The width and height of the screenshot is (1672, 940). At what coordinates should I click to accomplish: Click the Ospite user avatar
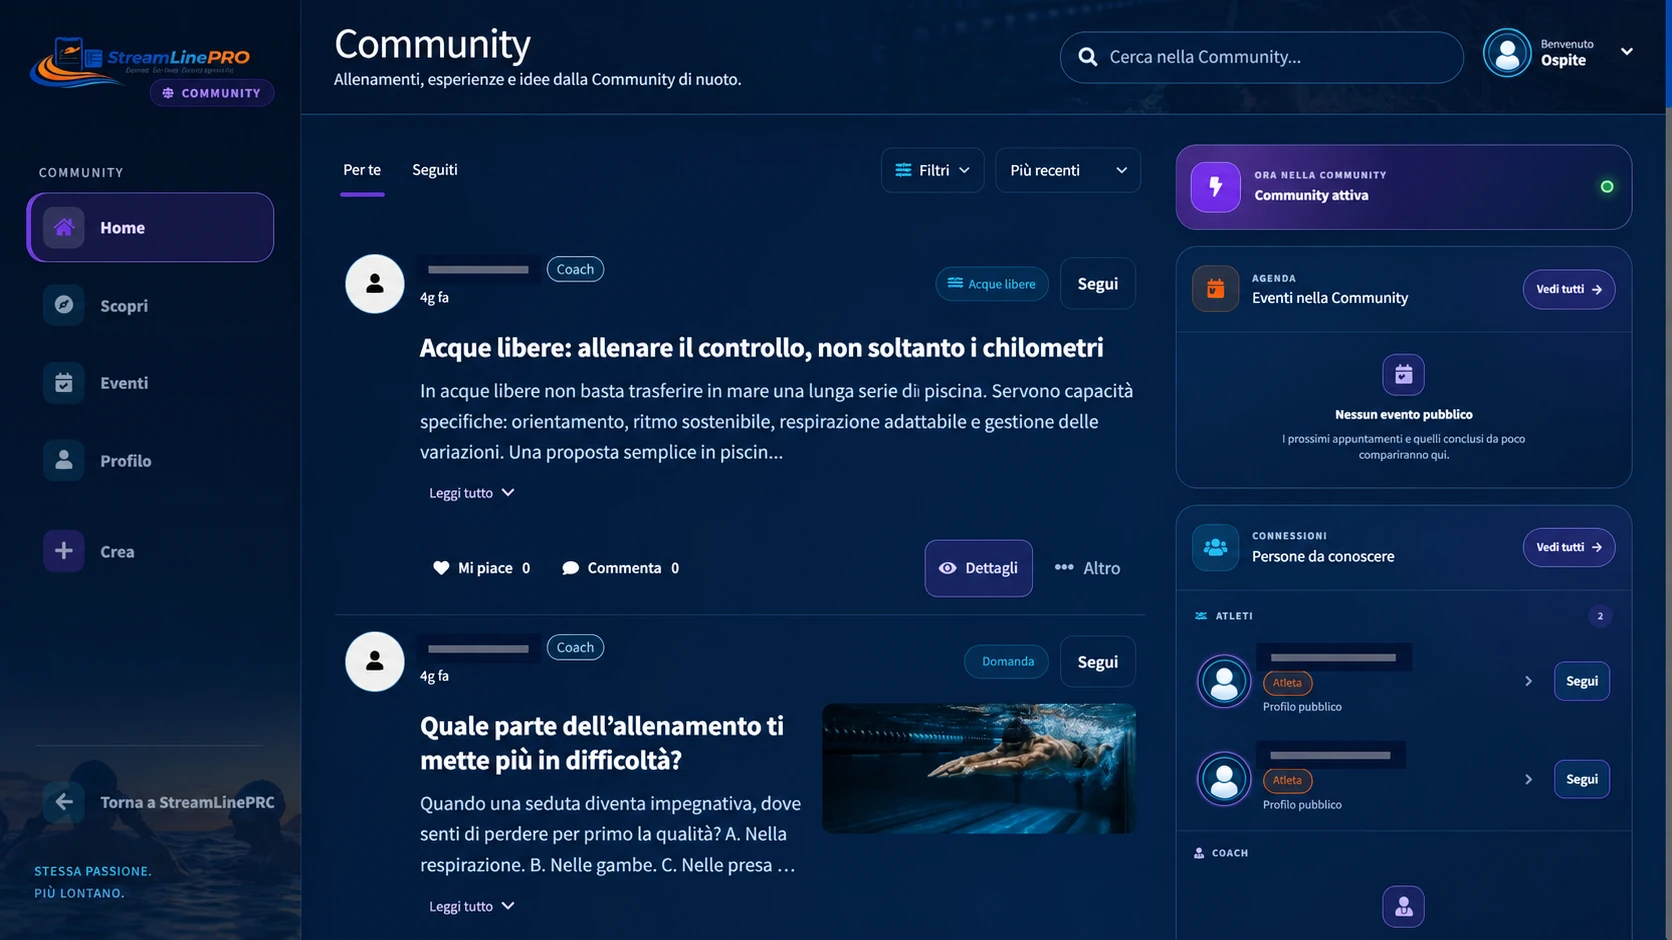[1507, 52]
